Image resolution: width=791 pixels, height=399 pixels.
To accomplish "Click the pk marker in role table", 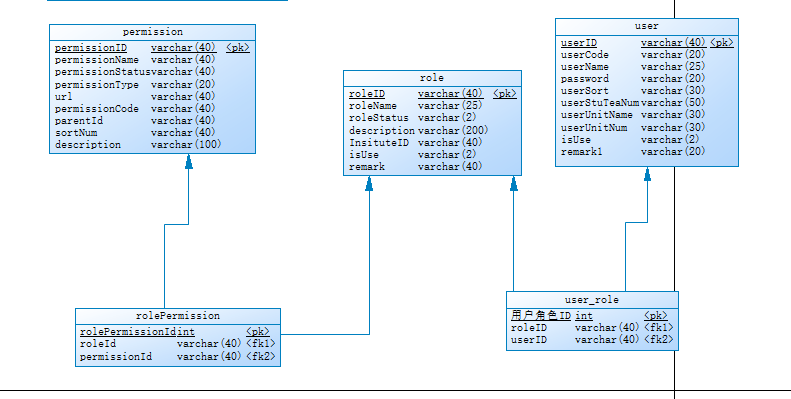I will click(504, 94).
